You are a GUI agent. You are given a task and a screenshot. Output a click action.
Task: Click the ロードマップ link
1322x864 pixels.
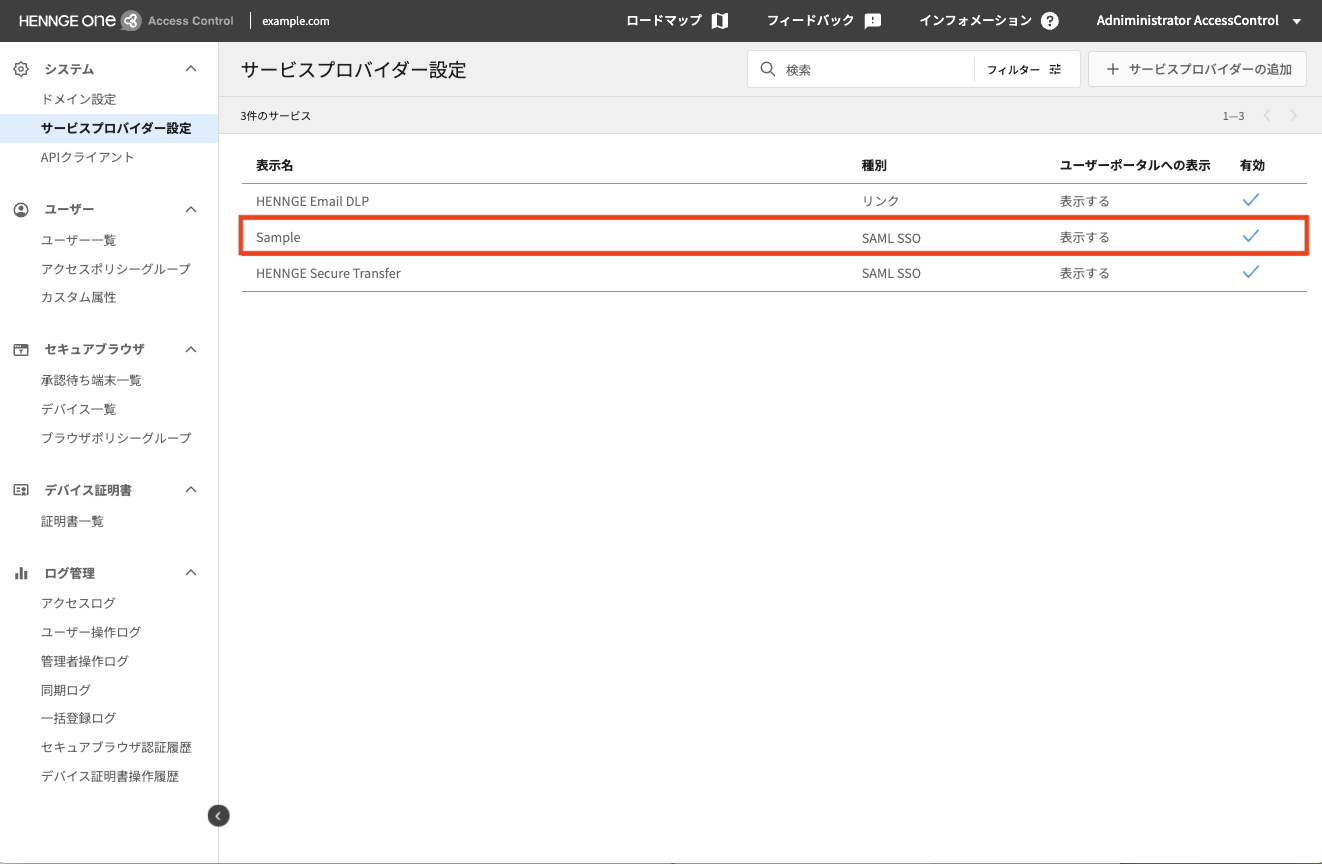[x=664, y=21]
